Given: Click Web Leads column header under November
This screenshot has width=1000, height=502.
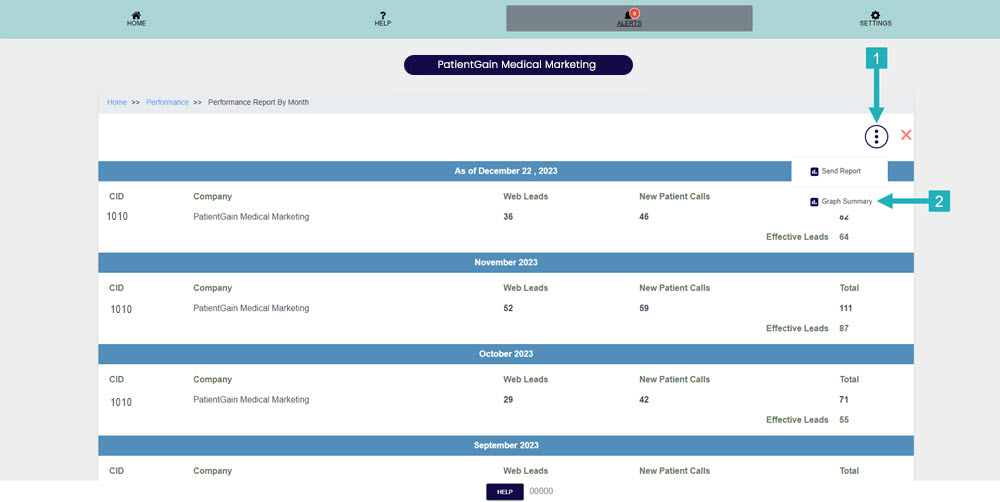Looking at the screenshot, I should [526, 288].
